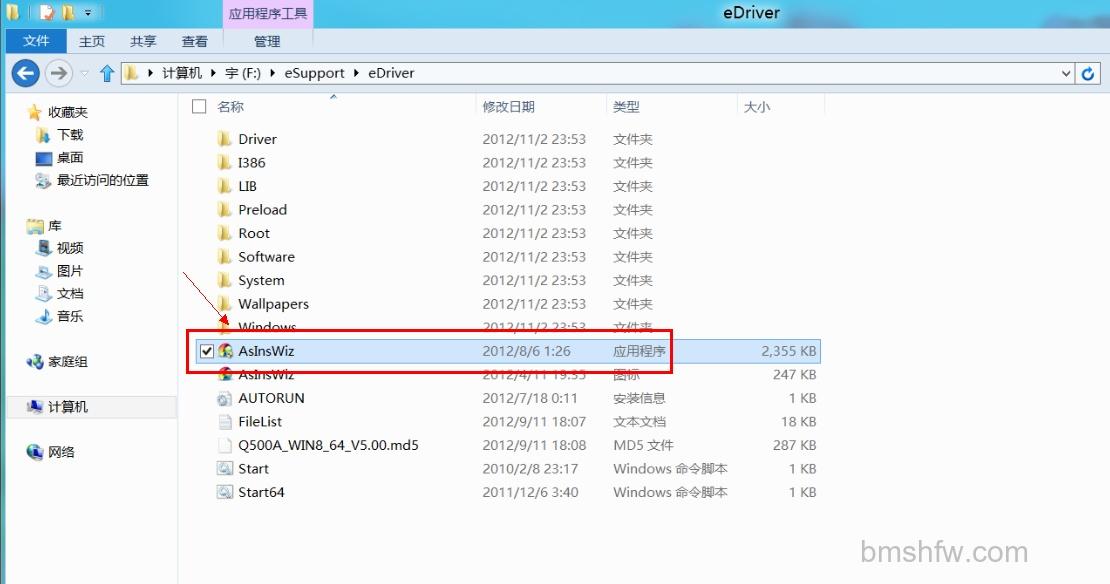
Task: Click 计算机 breadcrumb in address bar
Action: 182,73
